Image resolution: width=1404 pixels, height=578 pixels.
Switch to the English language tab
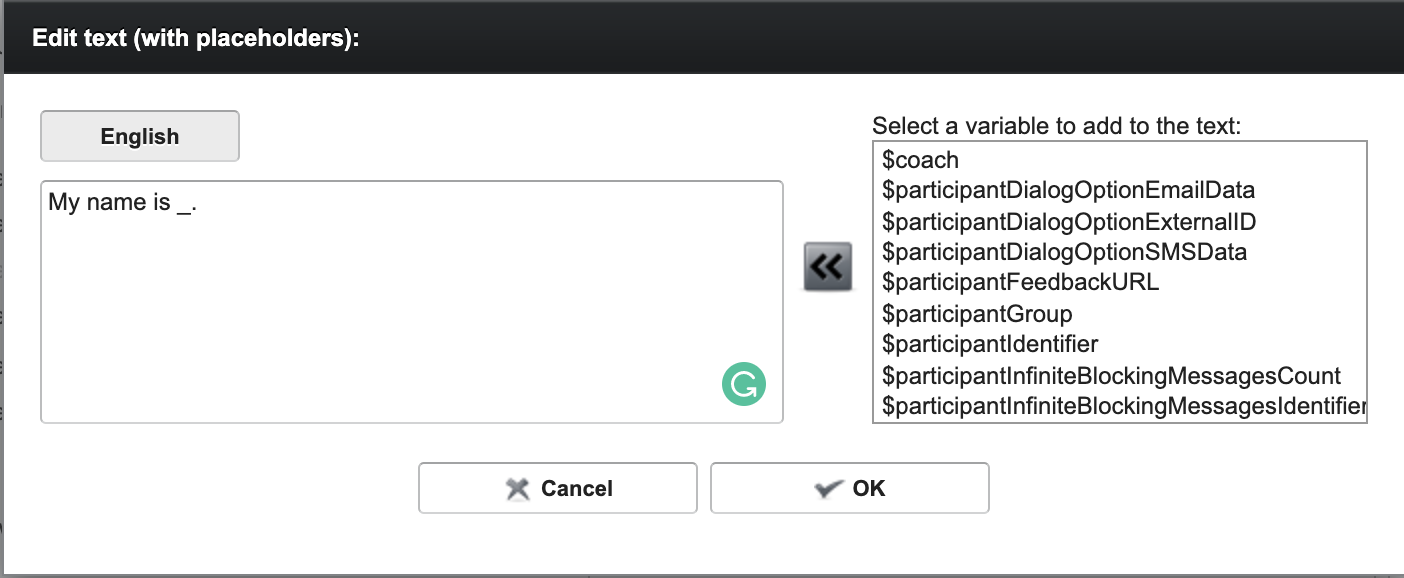139,135
